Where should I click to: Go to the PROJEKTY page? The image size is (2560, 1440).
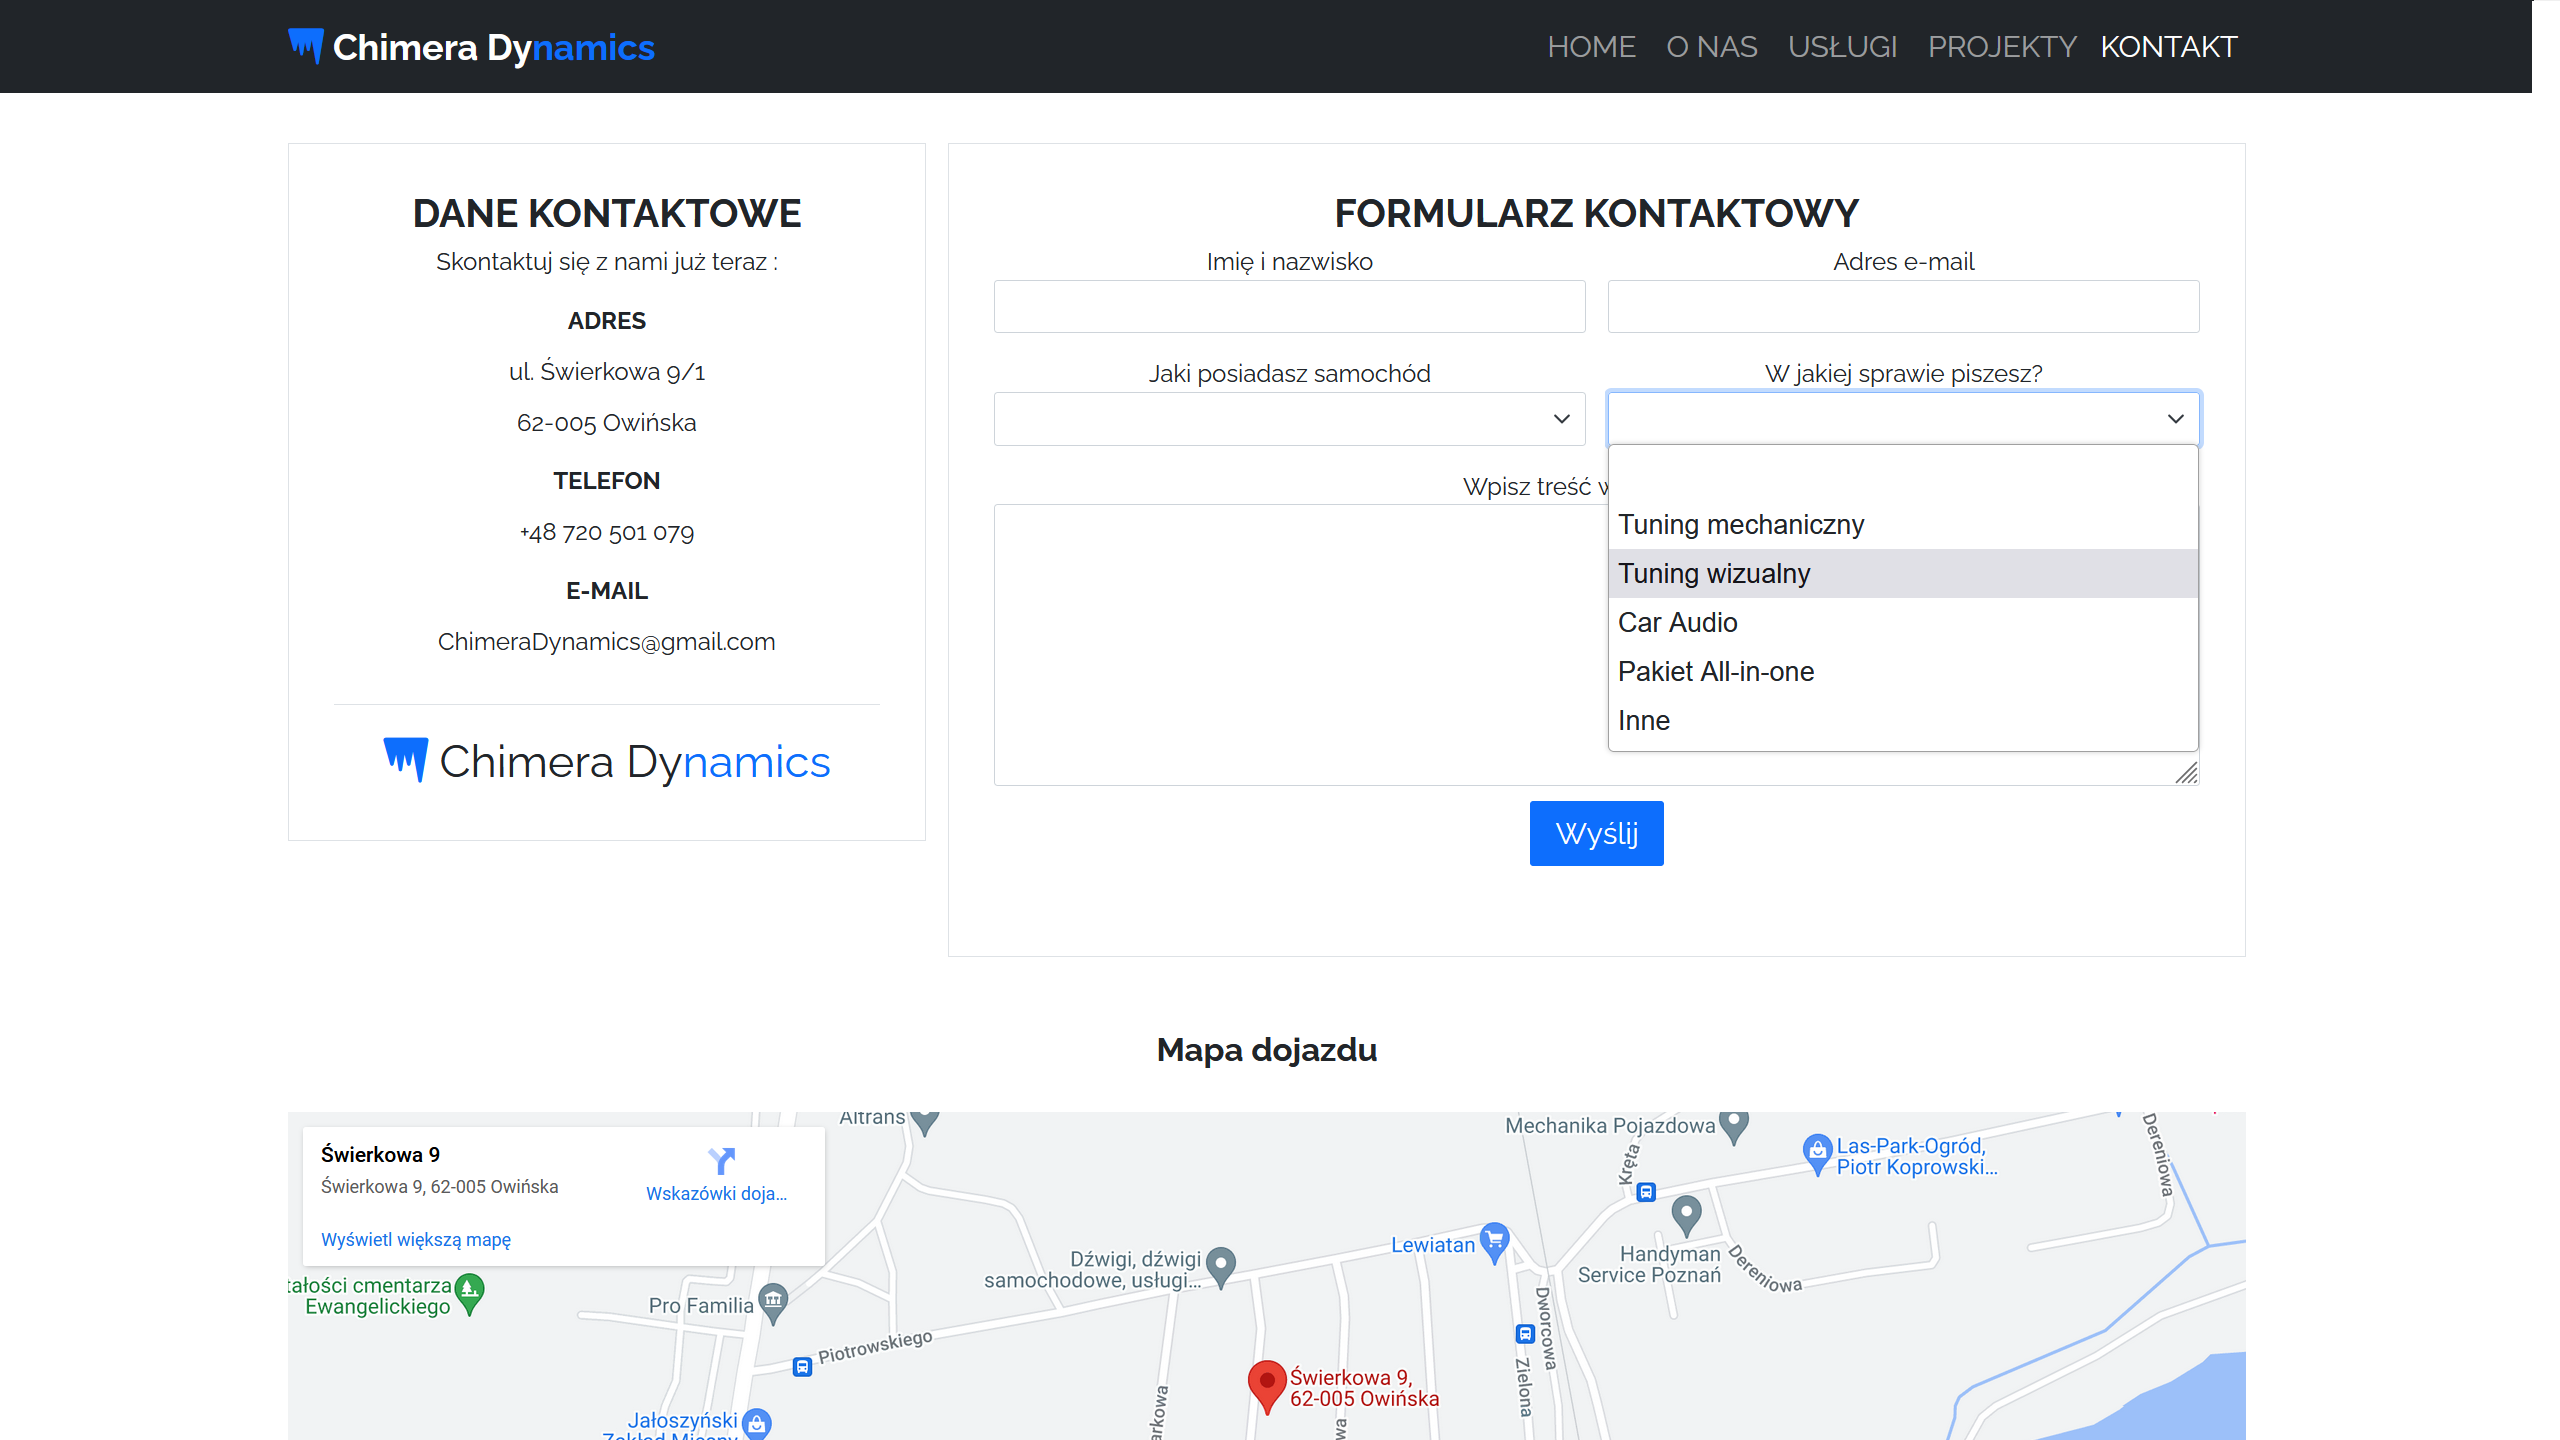[x=2001, y=47]
